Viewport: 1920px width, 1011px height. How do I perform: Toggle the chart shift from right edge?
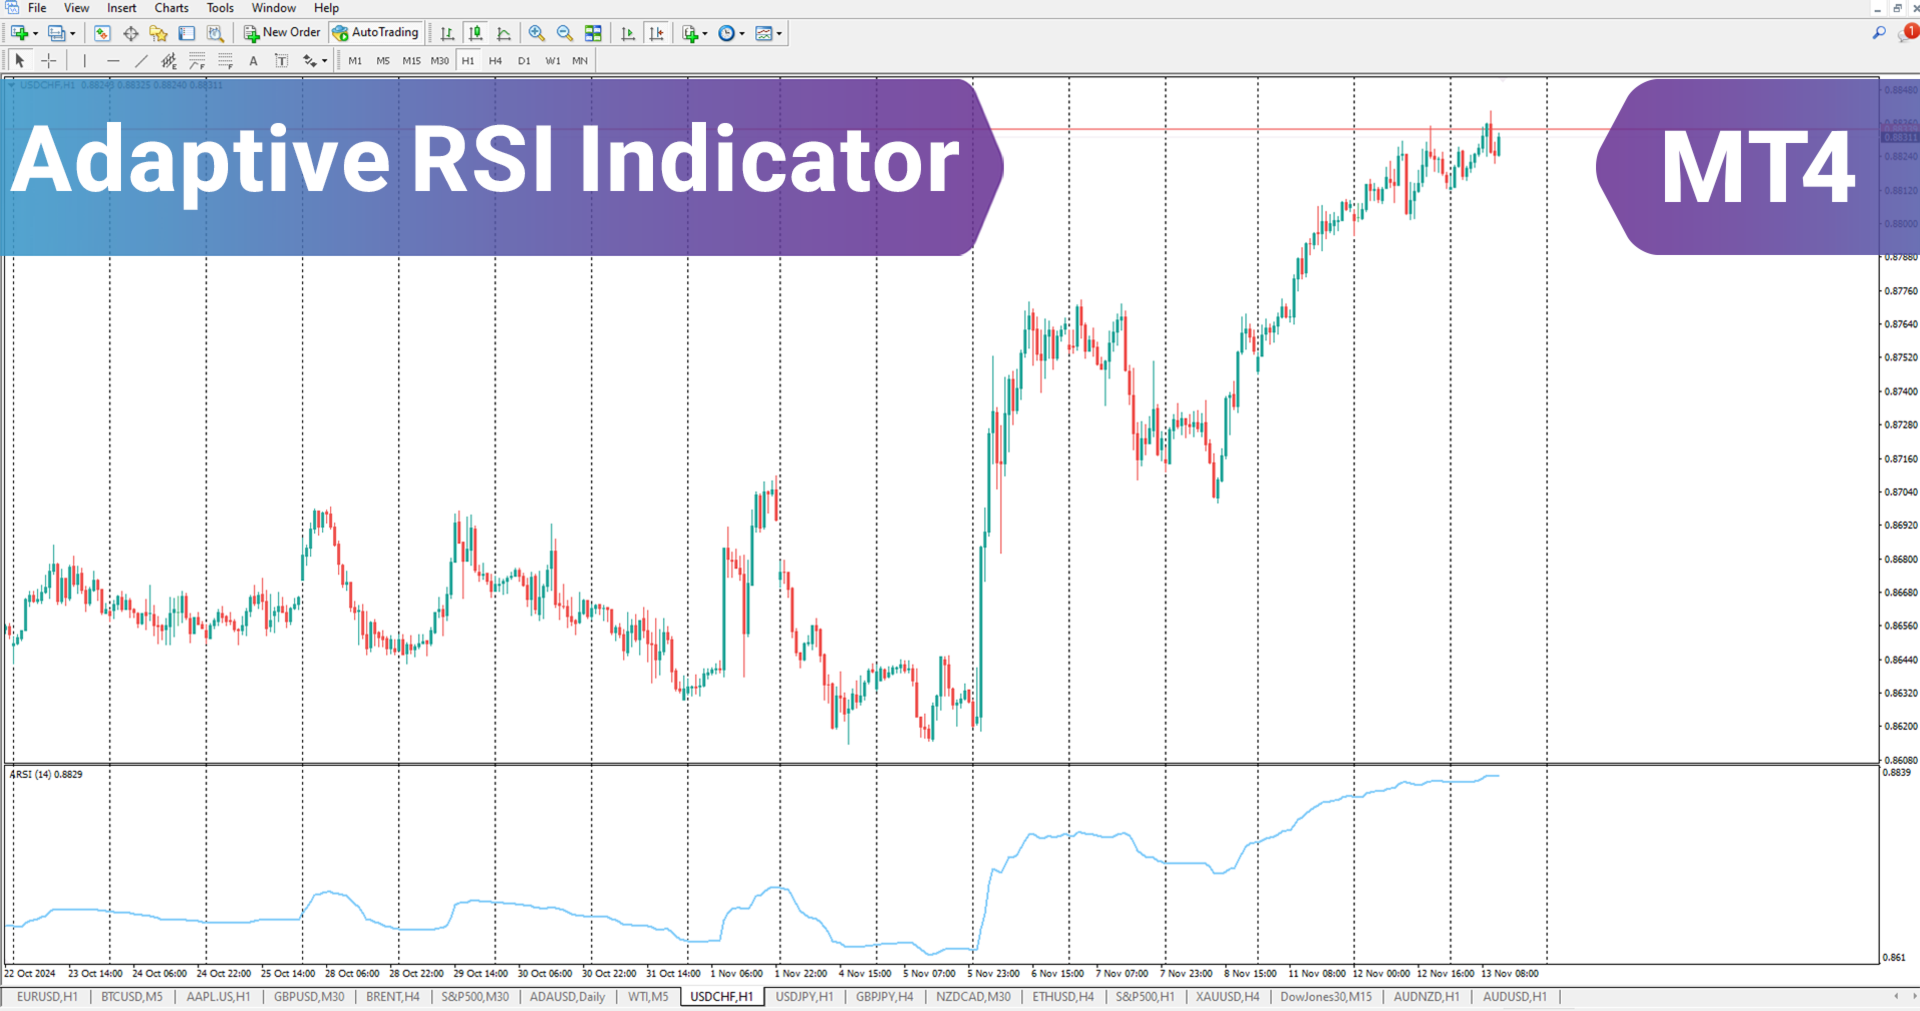click(657, 33)
